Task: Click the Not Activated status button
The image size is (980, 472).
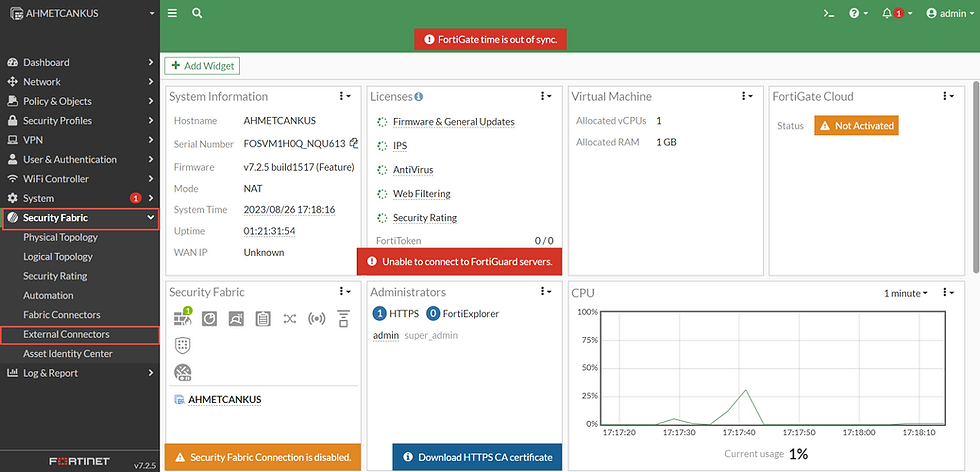Action: coord(856,126)
